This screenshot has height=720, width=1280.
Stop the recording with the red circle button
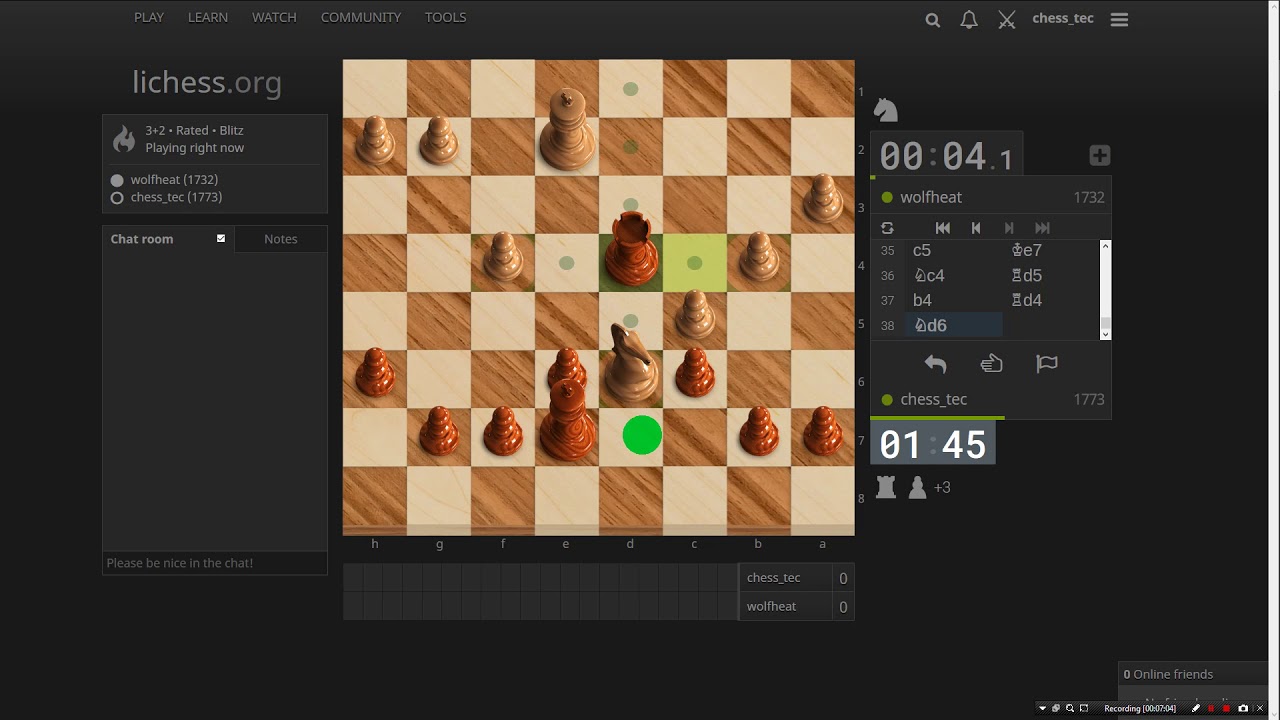[x=1226, y=708]
